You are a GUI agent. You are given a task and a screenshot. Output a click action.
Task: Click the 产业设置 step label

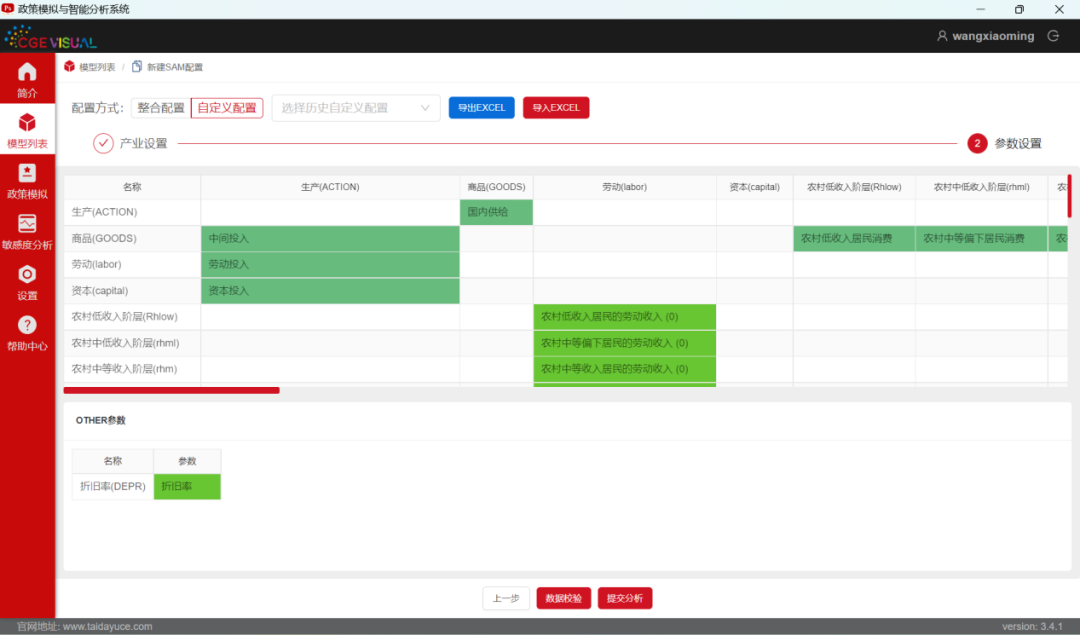pos(143,143)
